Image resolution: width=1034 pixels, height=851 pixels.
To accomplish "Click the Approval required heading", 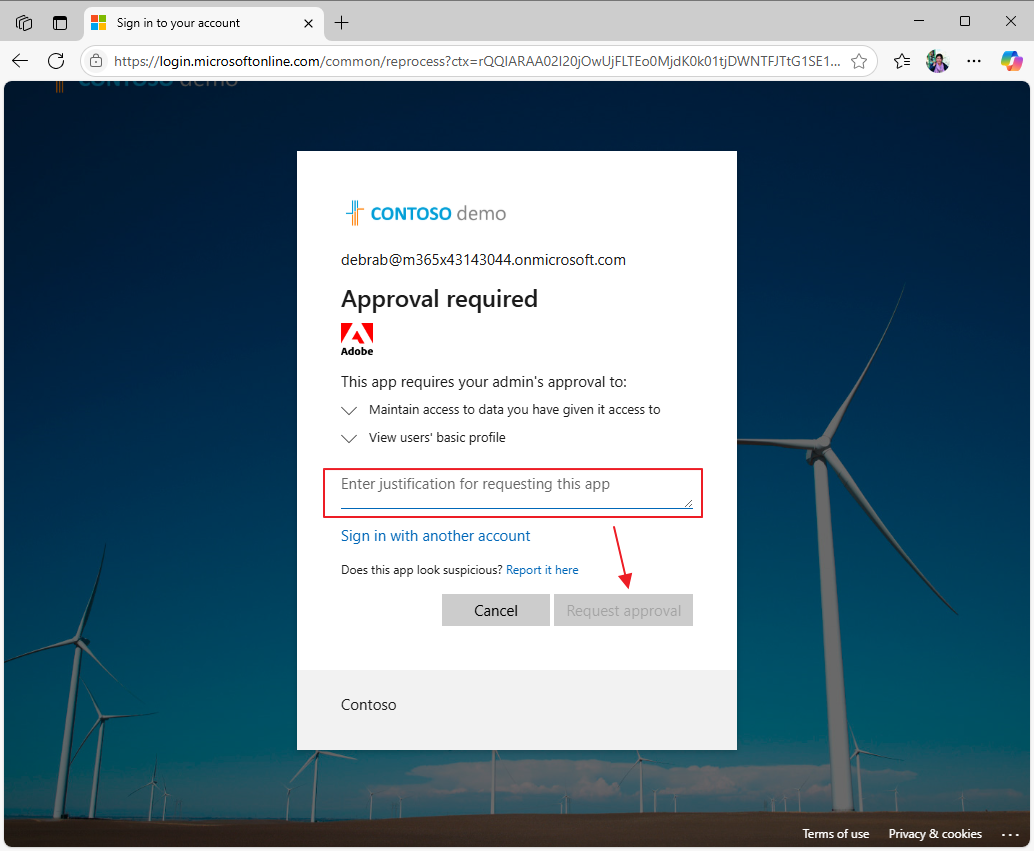I will pos(439,299).
